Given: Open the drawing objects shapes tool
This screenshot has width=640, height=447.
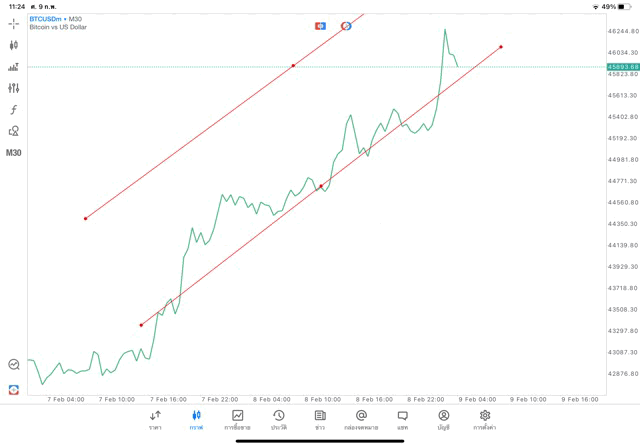Looking at the screenshot, I should [14, 131].
